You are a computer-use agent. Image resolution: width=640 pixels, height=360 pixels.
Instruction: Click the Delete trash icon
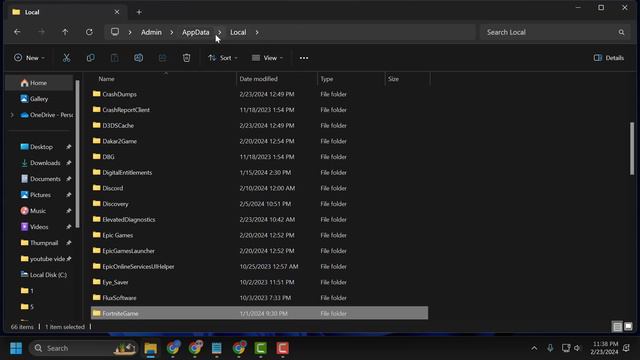point(187,58)
